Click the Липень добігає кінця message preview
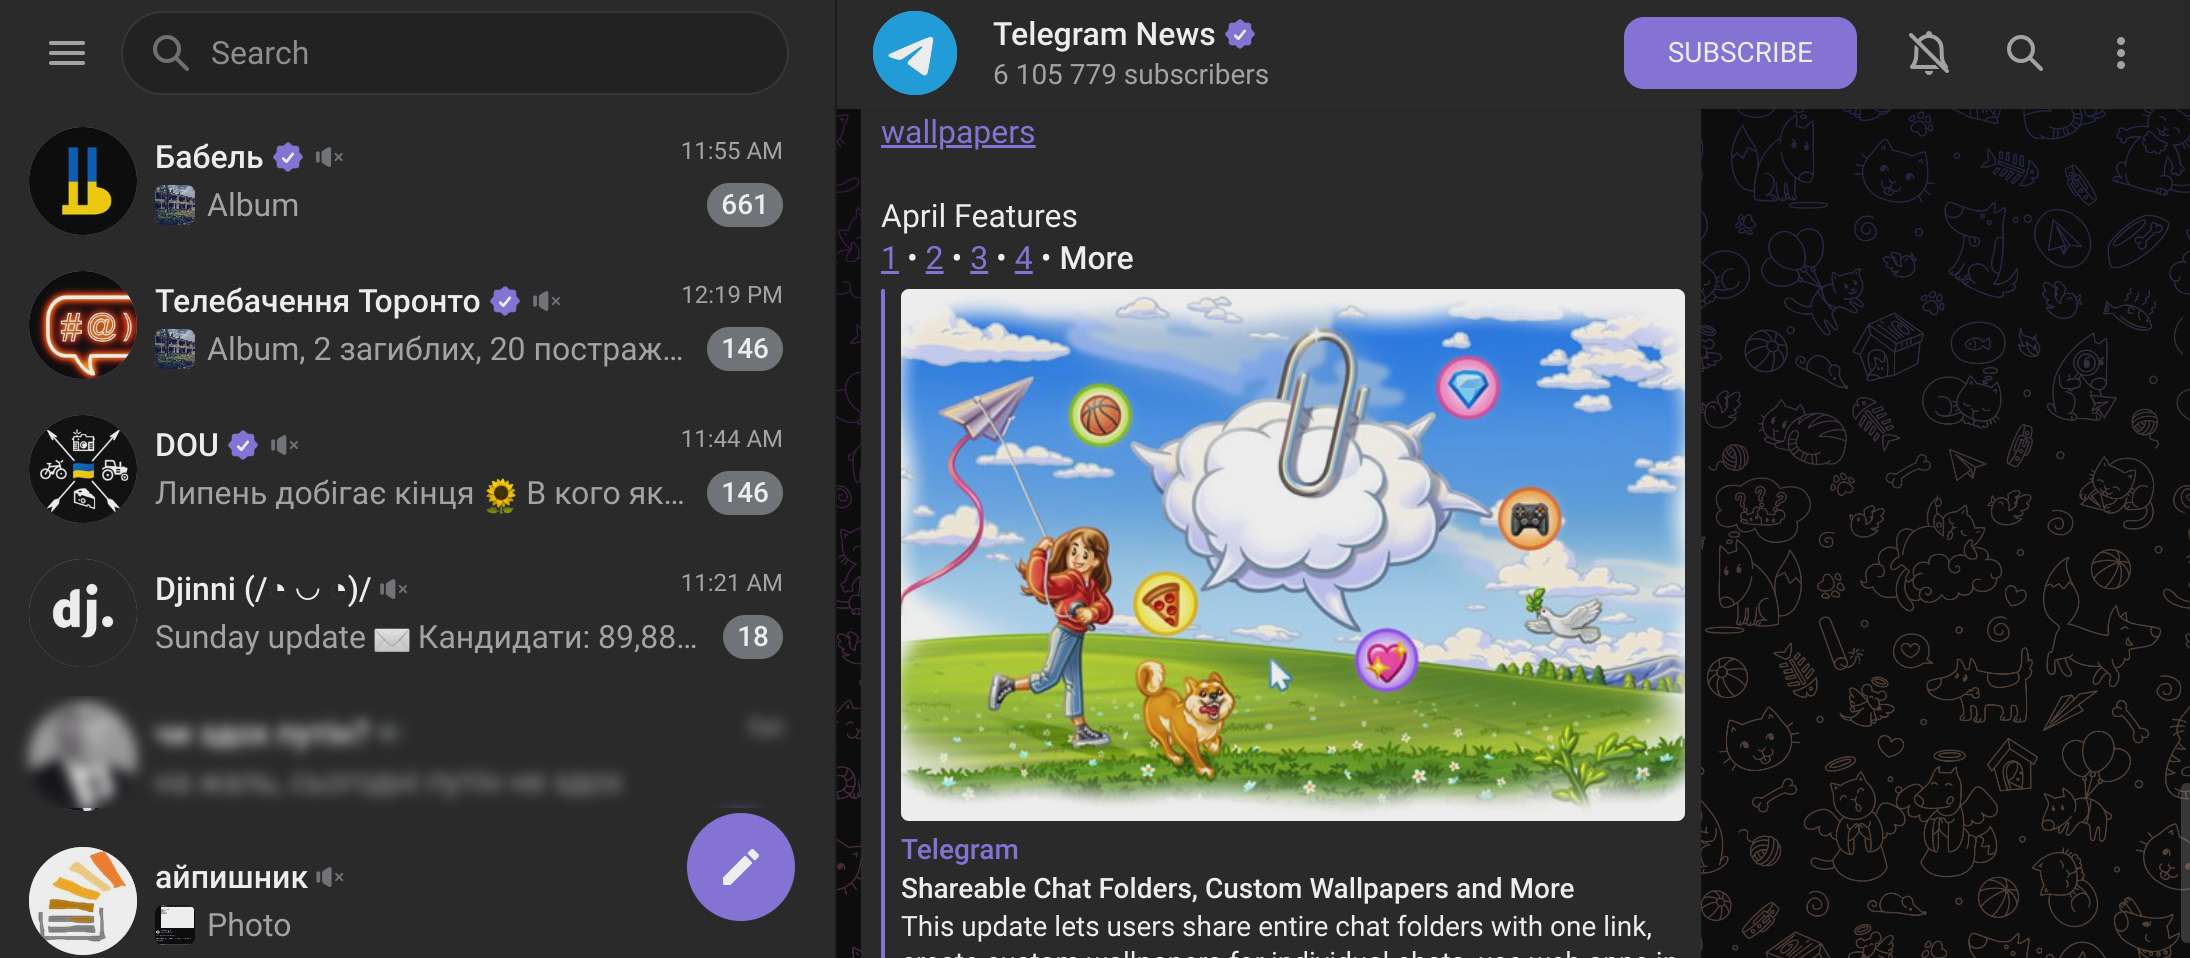 click(x=420, y=493)
